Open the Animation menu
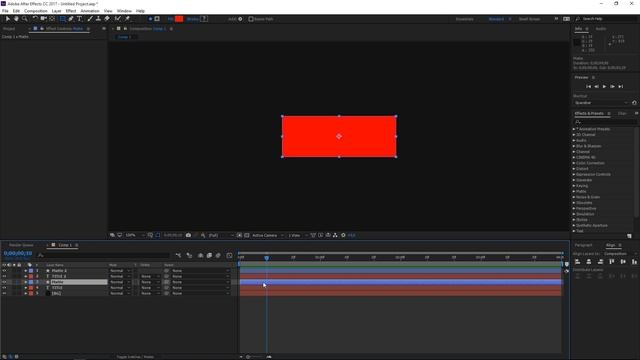The image size is (640, 360). (90, 11)
